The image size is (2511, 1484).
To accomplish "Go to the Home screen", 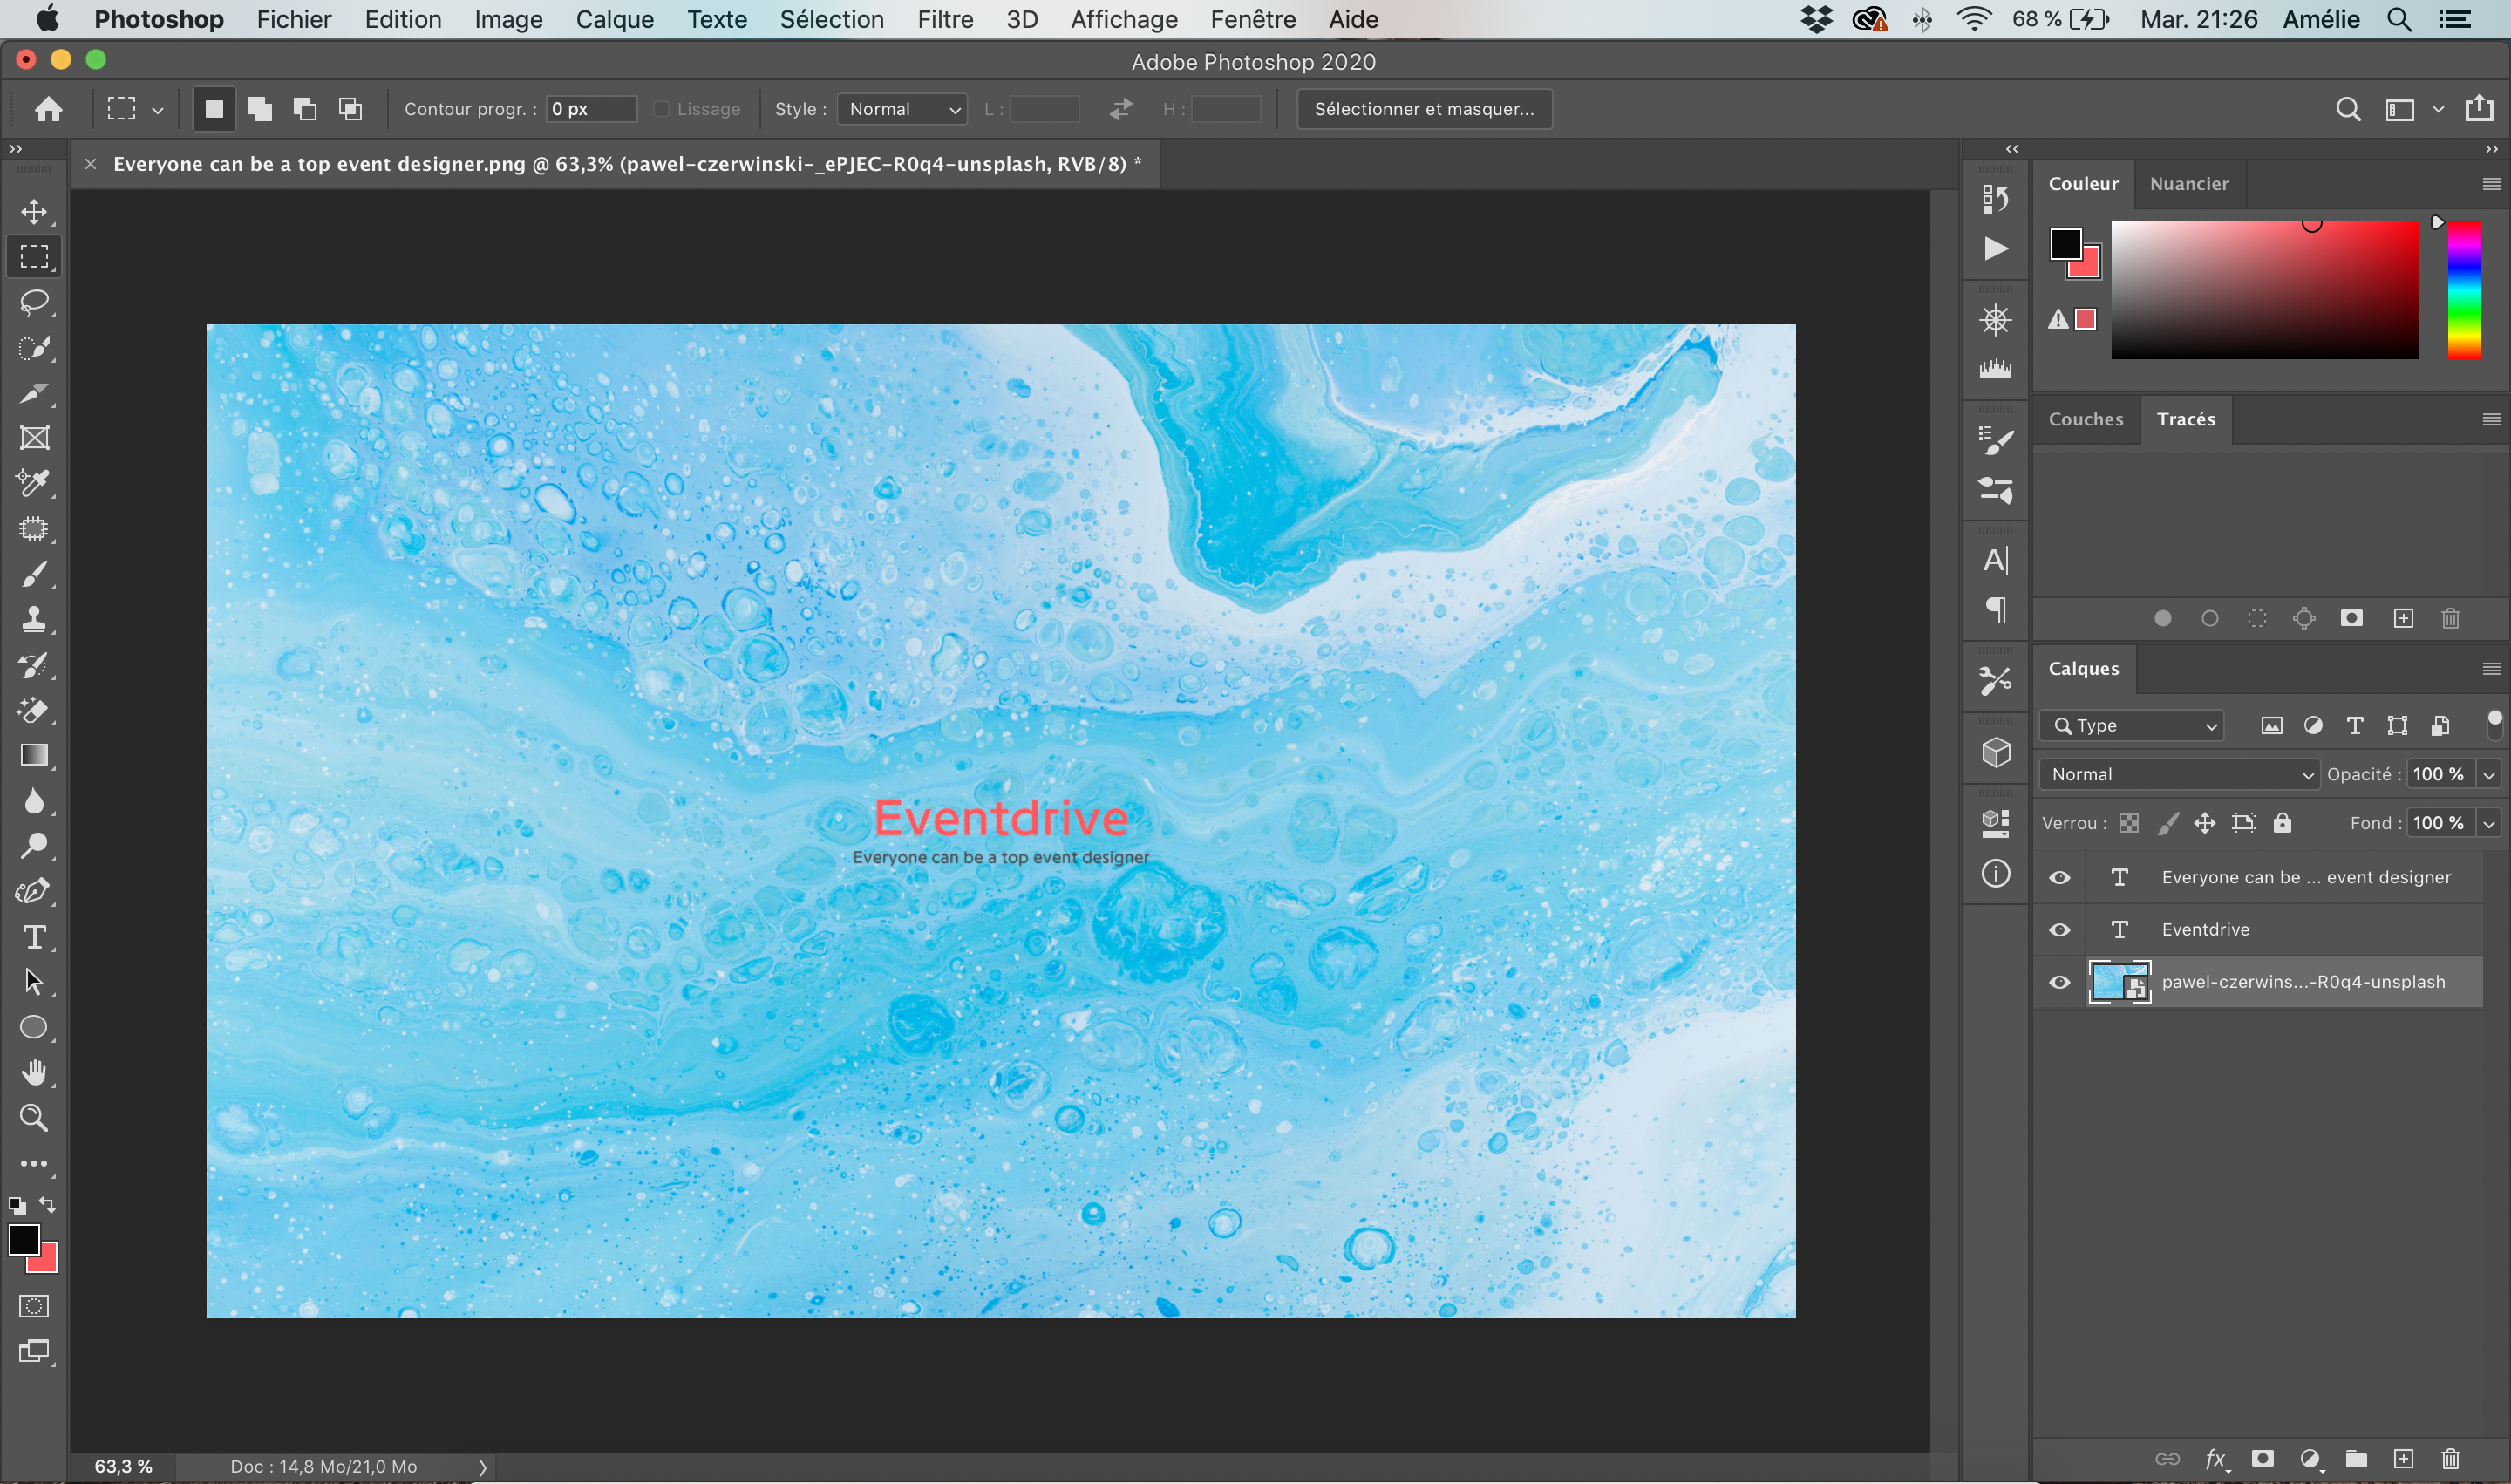I will 48,109.
